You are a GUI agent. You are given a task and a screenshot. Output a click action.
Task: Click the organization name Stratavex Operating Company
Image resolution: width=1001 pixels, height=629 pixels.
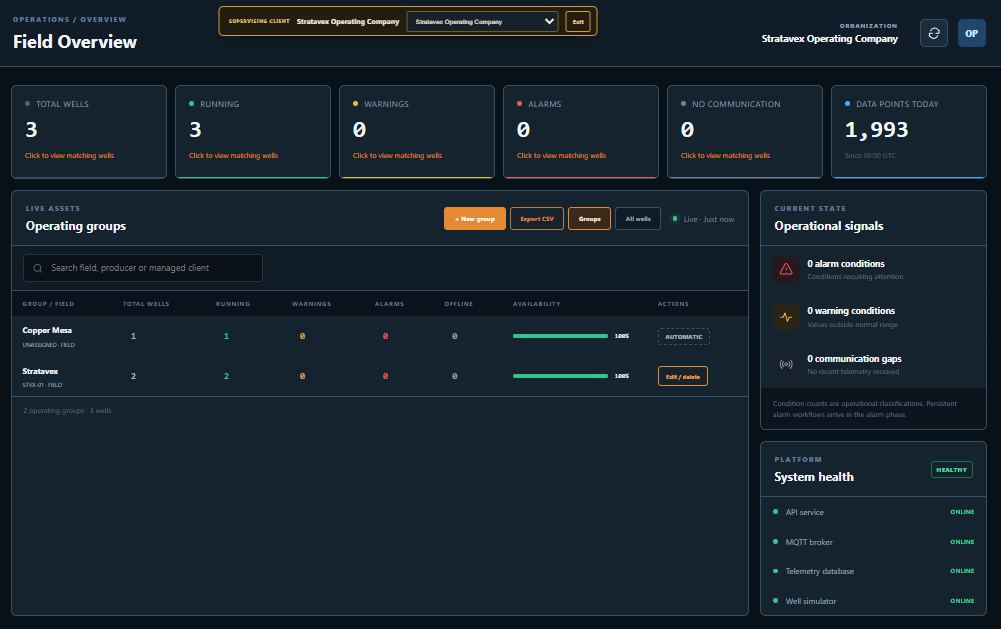829,39
